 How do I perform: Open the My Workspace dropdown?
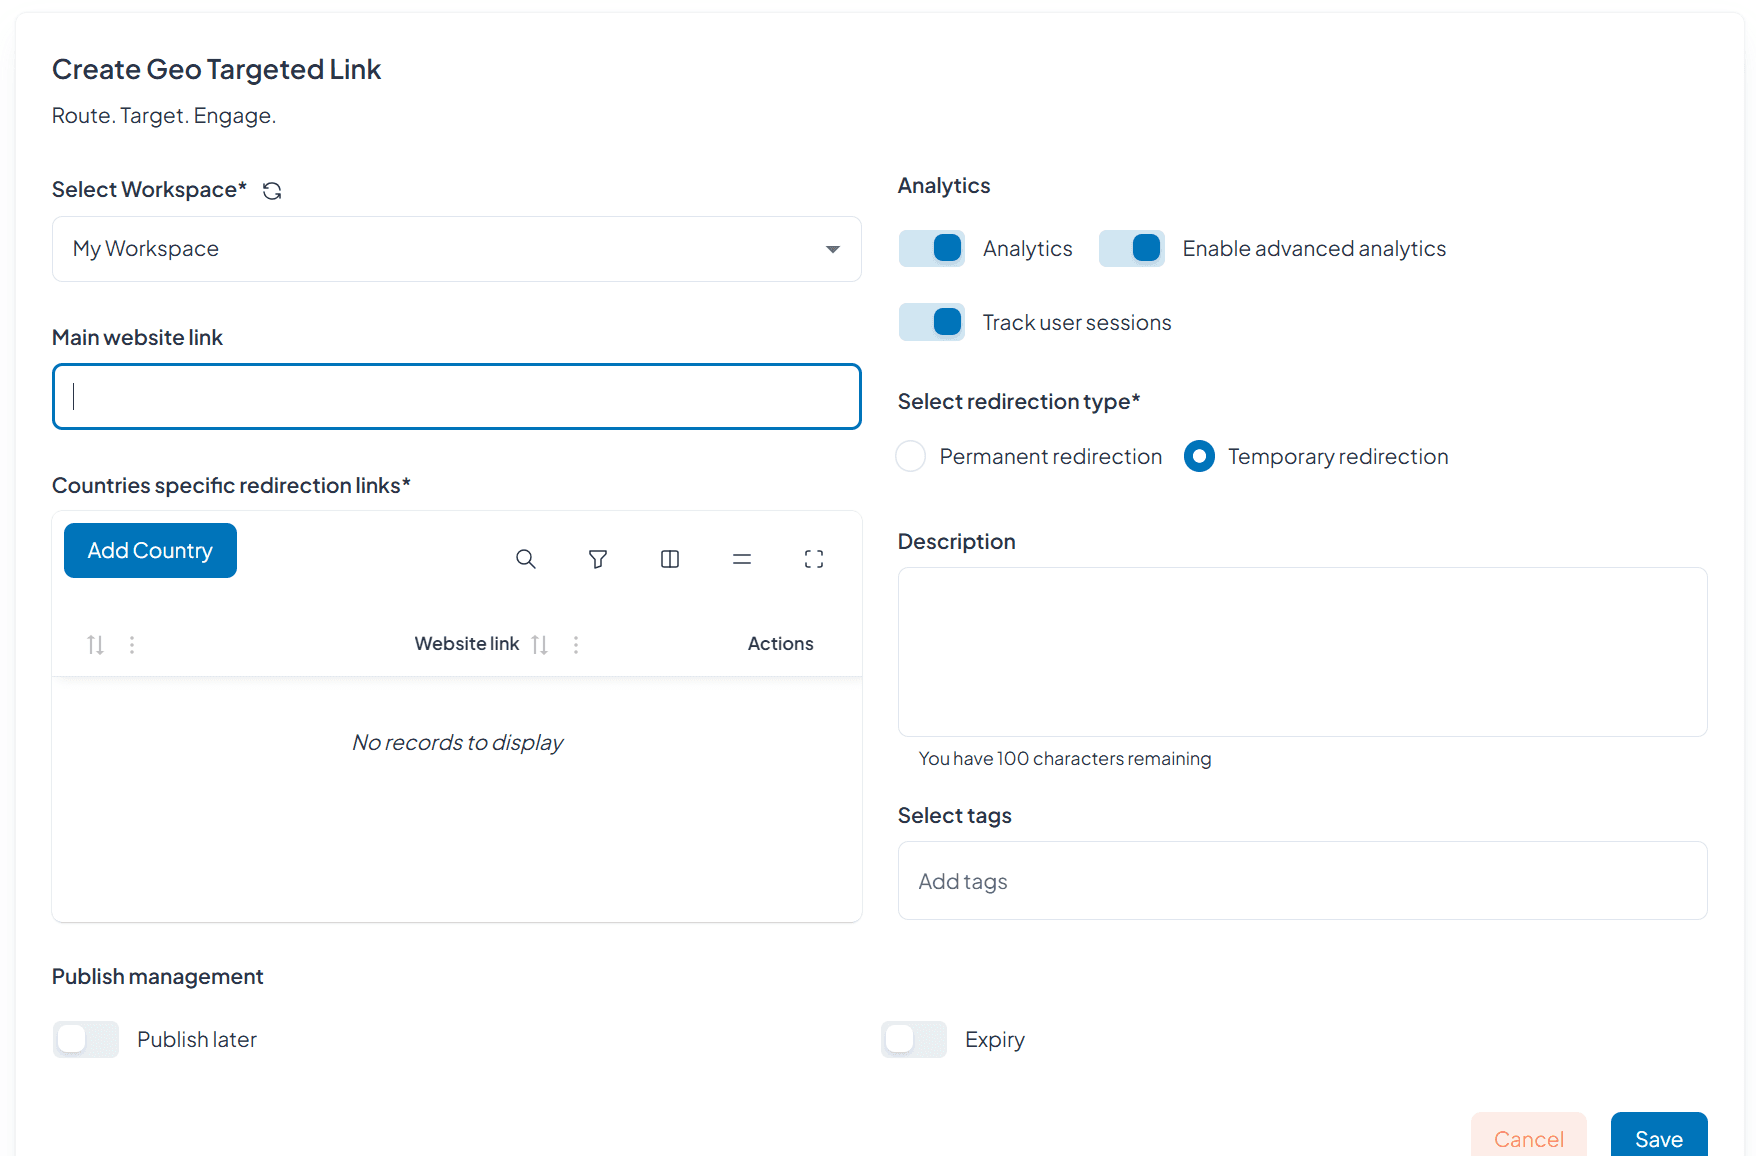[x=457, y=249]
